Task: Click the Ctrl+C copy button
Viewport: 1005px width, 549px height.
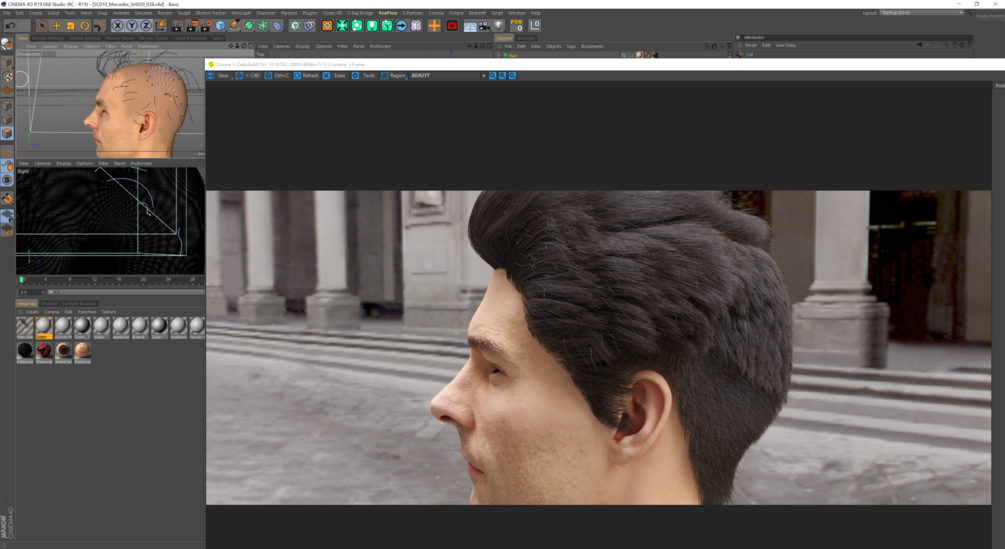Action: coord(276,76)
